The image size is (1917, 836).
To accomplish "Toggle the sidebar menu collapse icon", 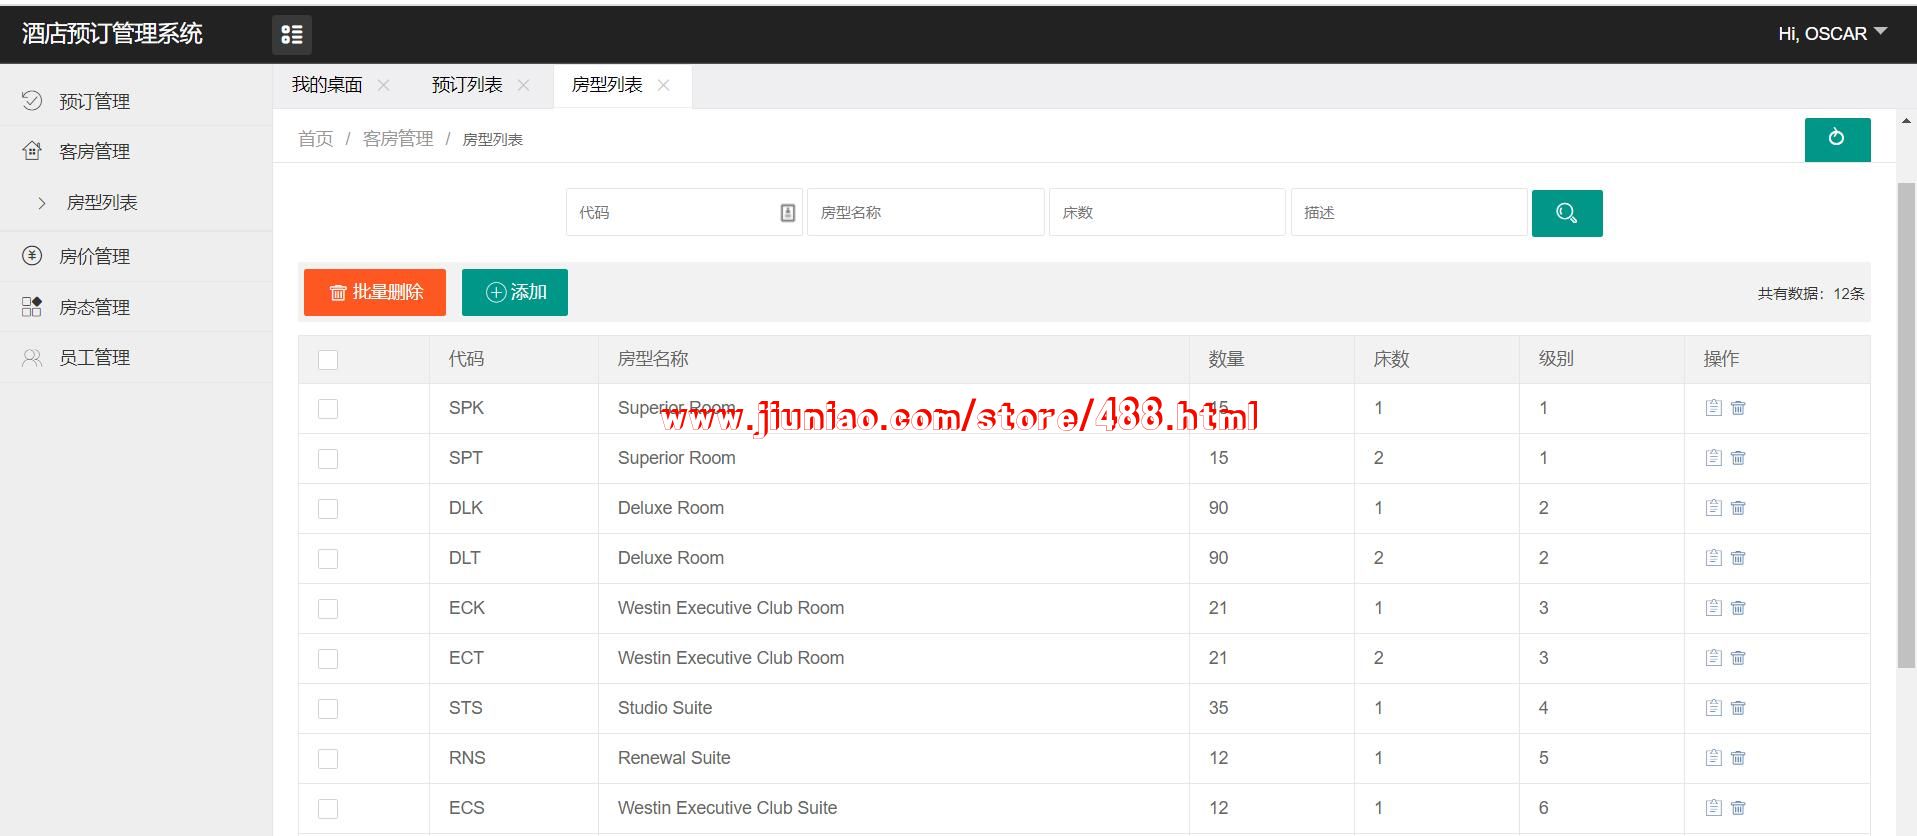I will click(x=292, y=35).
